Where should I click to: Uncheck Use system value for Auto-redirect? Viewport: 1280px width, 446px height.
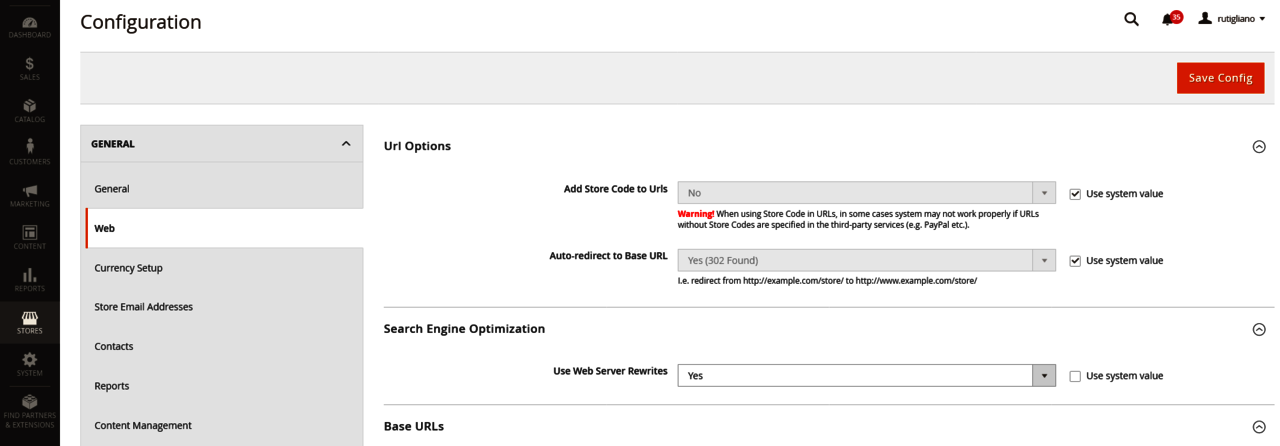click(x=1075, y=261)
